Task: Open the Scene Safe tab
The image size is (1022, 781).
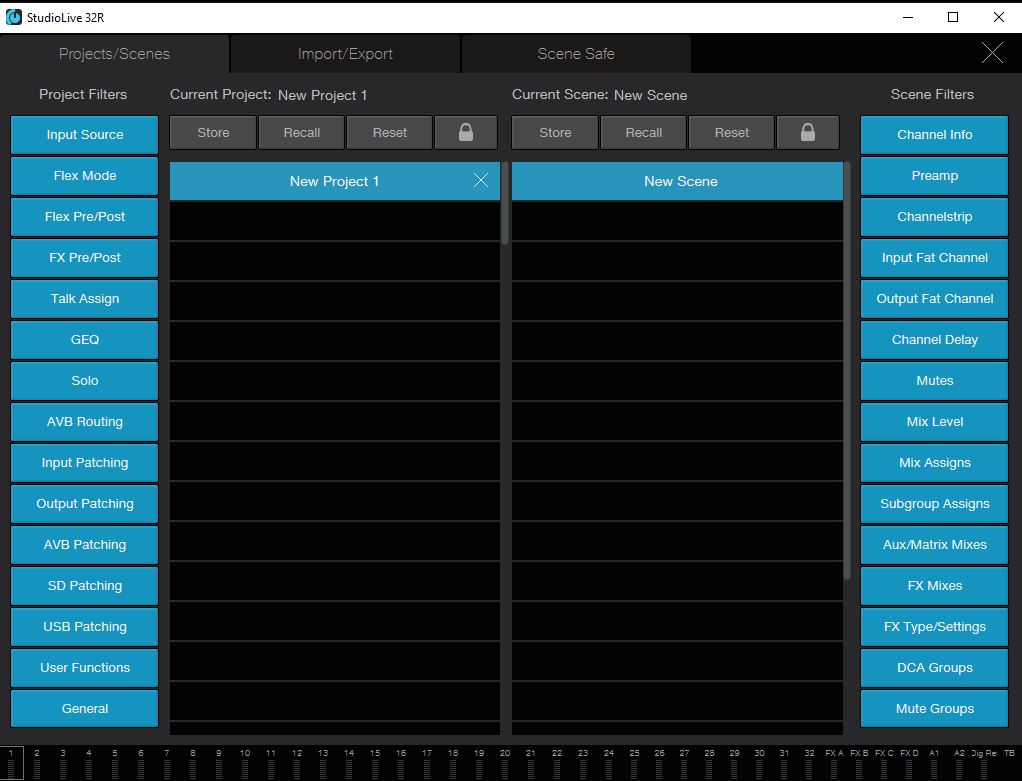Action: pyautogui.click(x=576, y=54)
